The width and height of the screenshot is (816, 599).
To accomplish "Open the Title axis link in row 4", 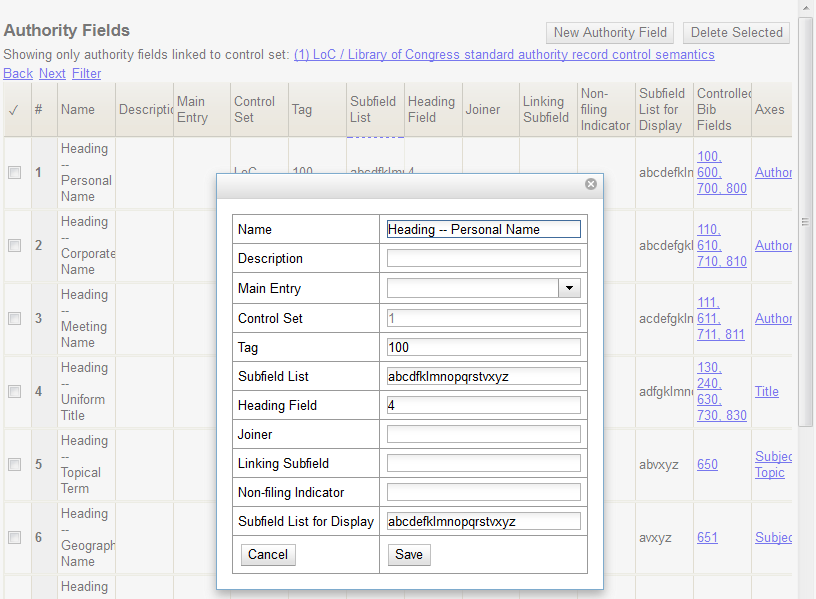I will pos(767,391).
